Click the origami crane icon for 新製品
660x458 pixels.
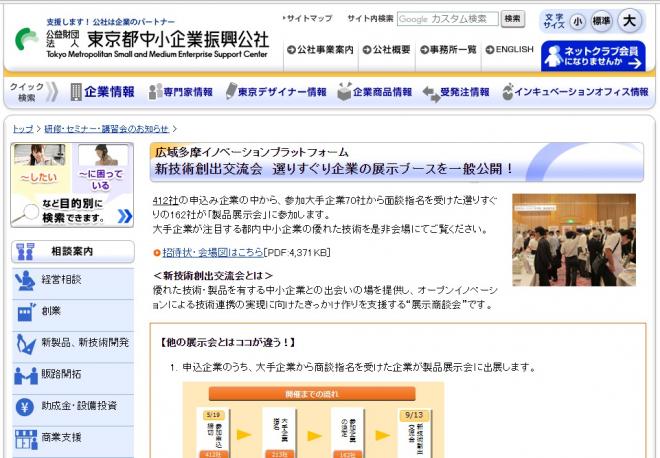point(26,344)
